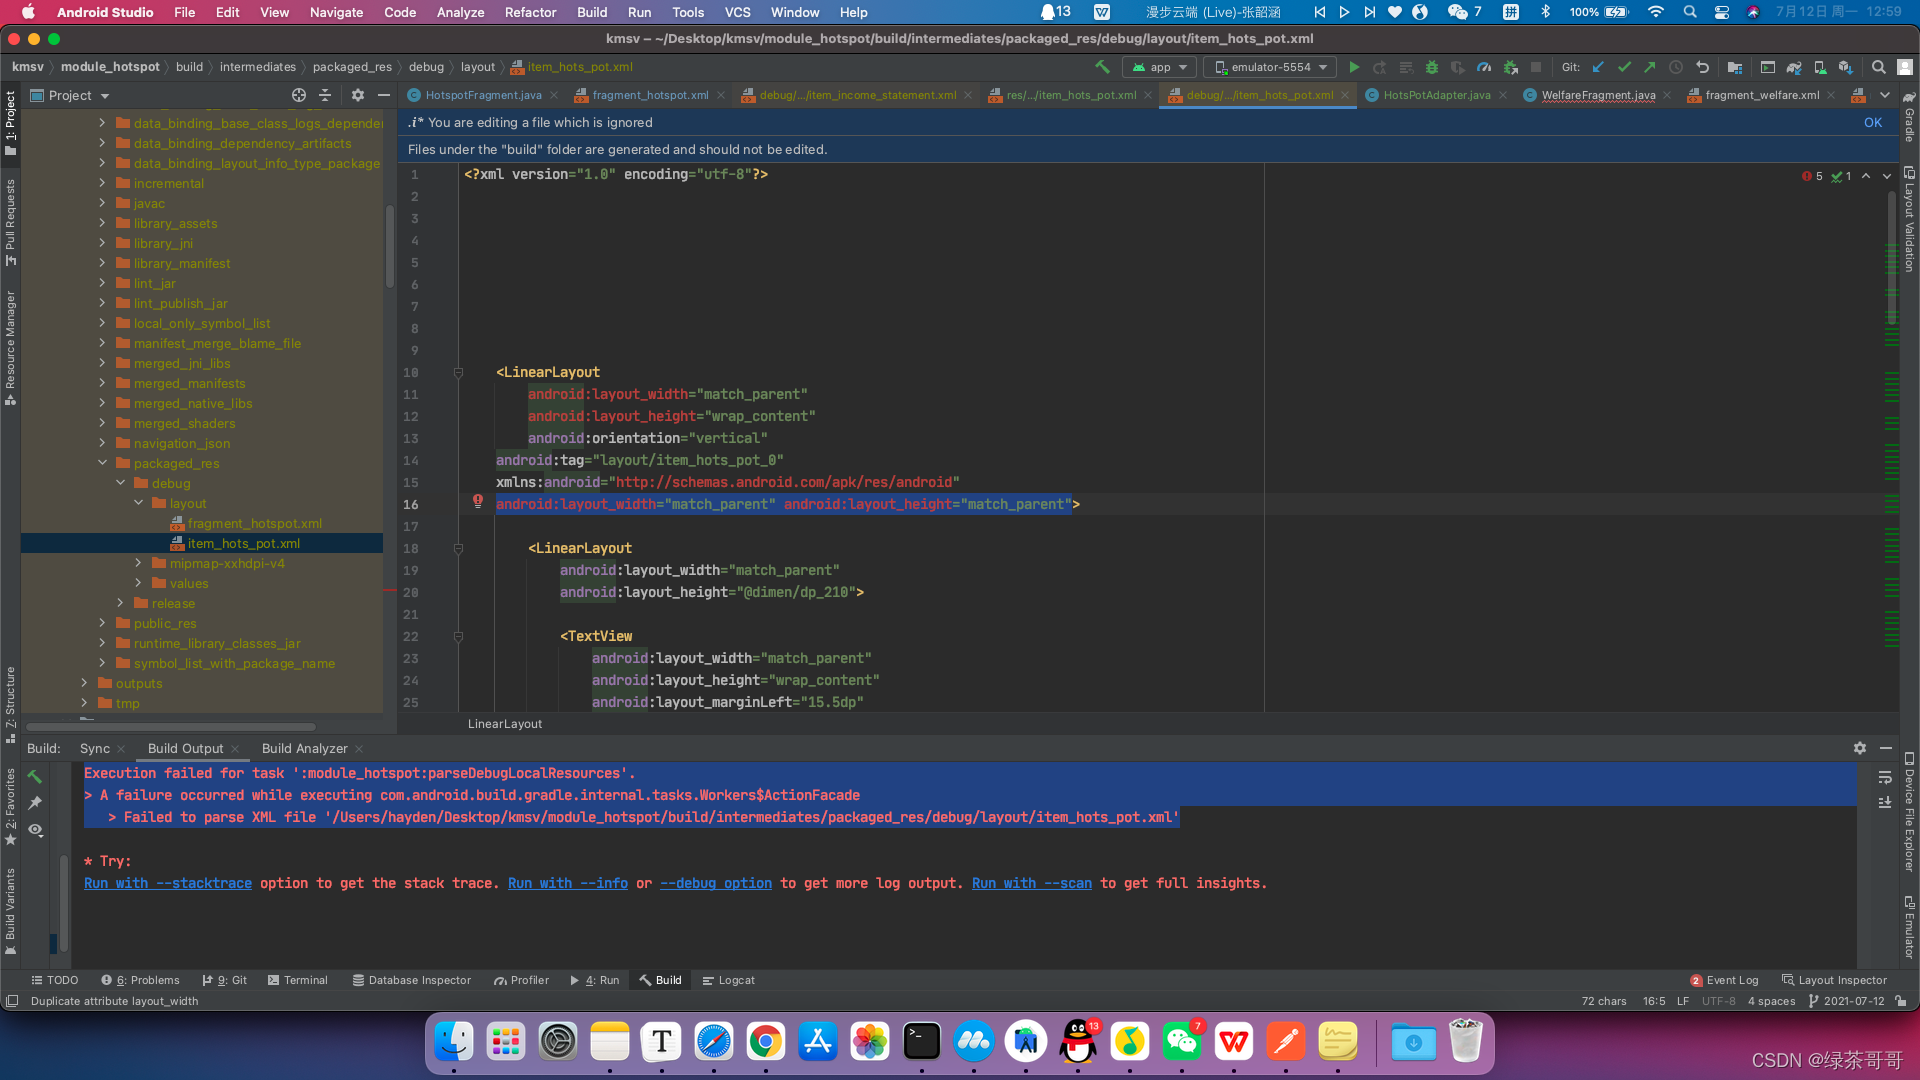Start debugging with the bug icon
This screenshot has width=1920, height=1080.
[x=1431, y=67]
